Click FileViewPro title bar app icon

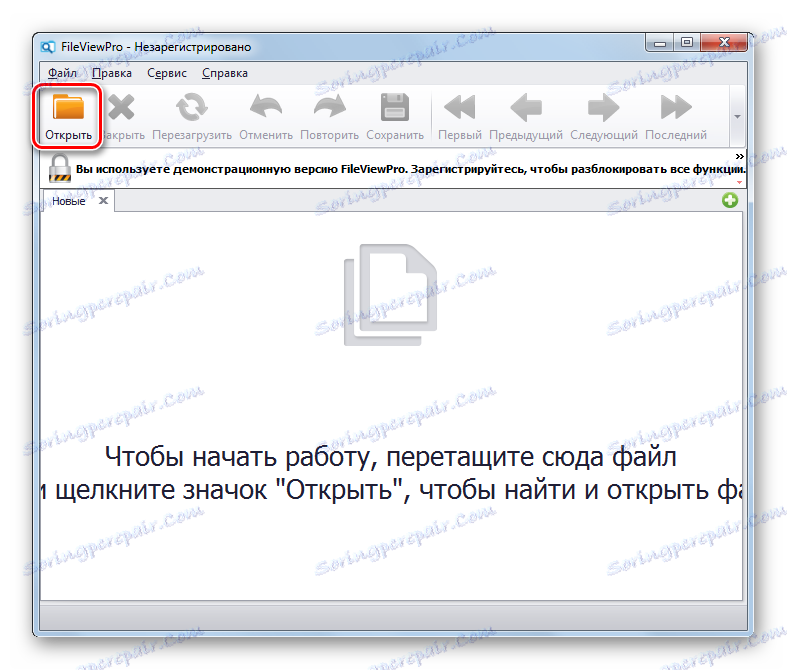[48, 47]
